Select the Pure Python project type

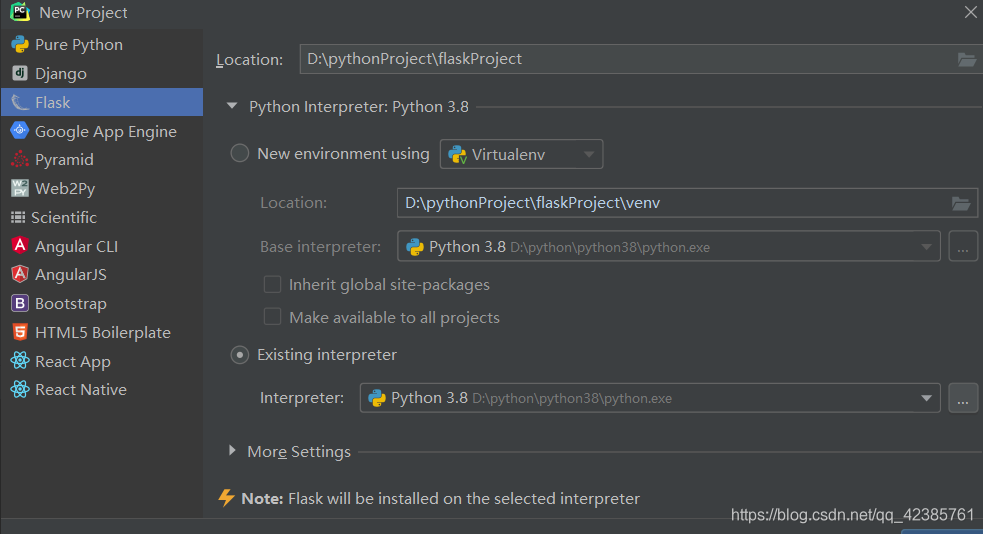click(102, 44)
